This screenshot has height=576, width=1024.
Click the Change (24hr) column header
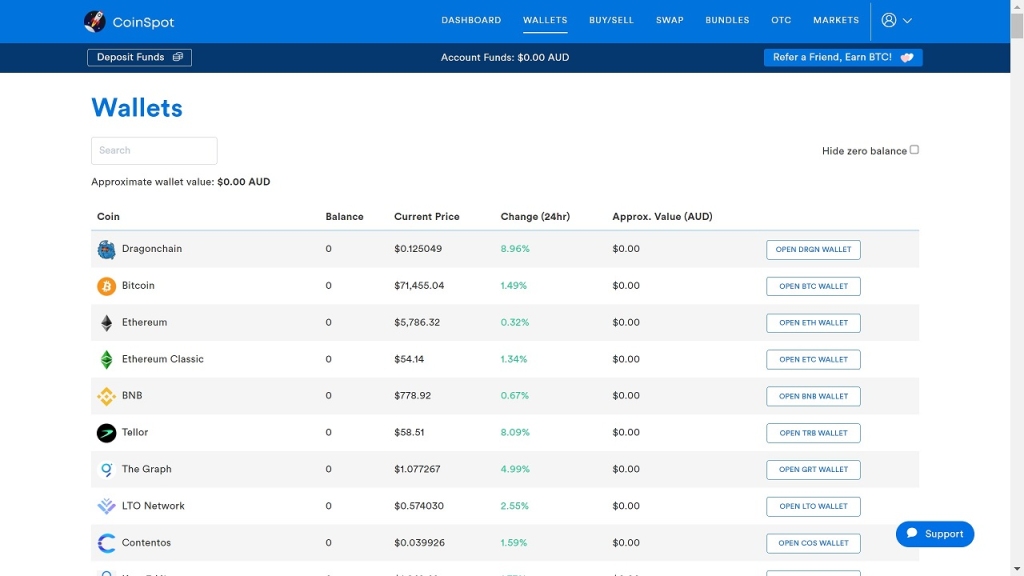point(535,217)
